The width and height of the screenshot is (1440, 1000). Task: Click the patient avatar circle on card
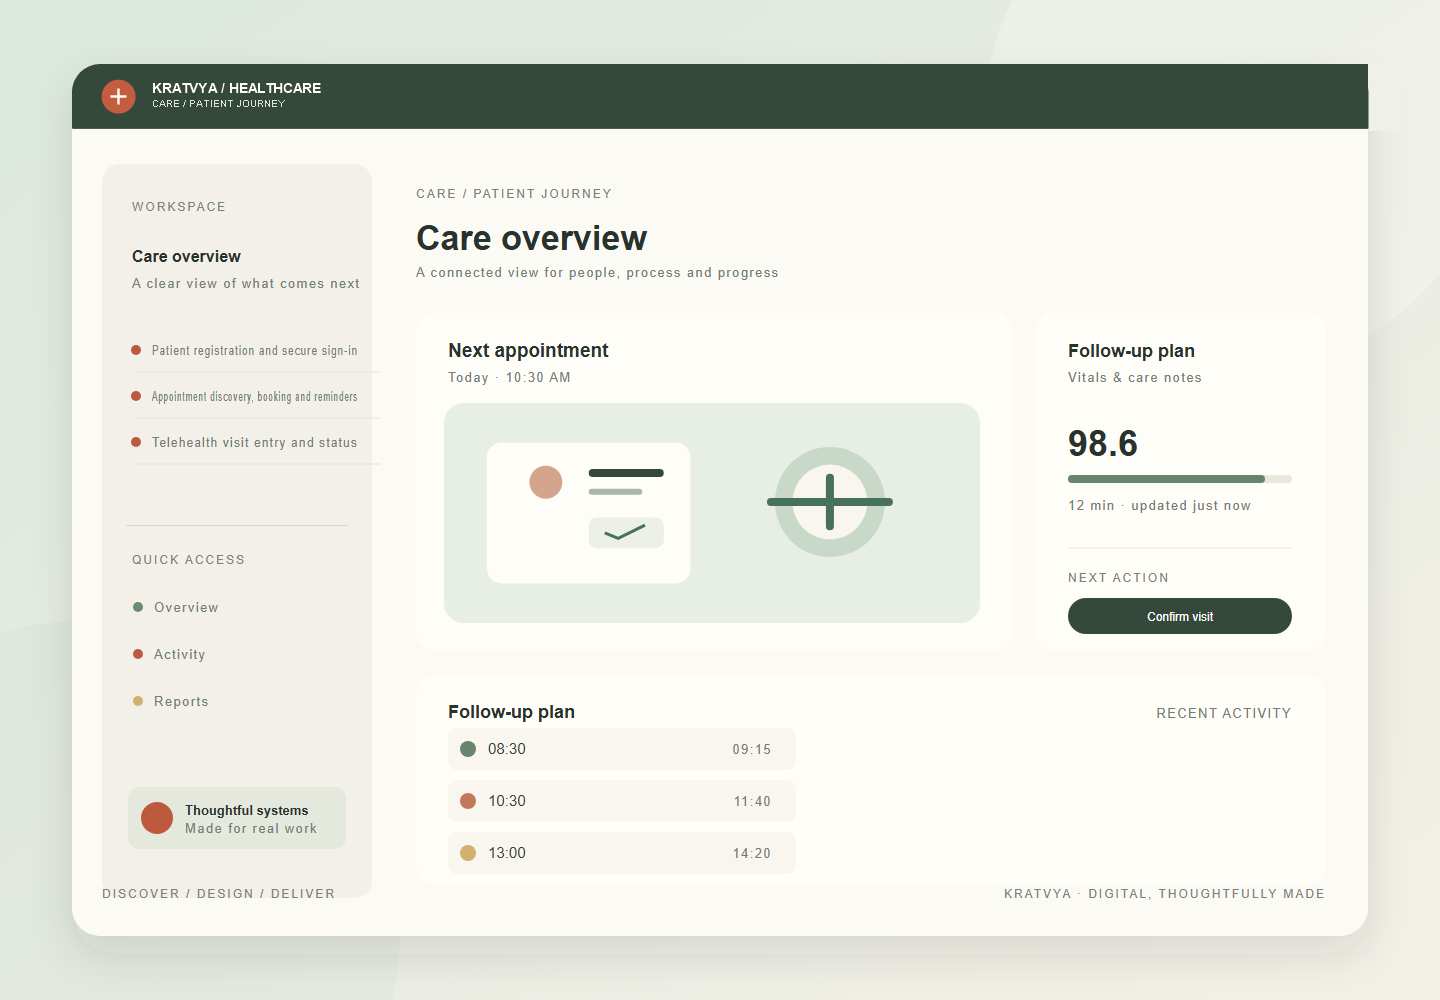(x=546, y=482)
